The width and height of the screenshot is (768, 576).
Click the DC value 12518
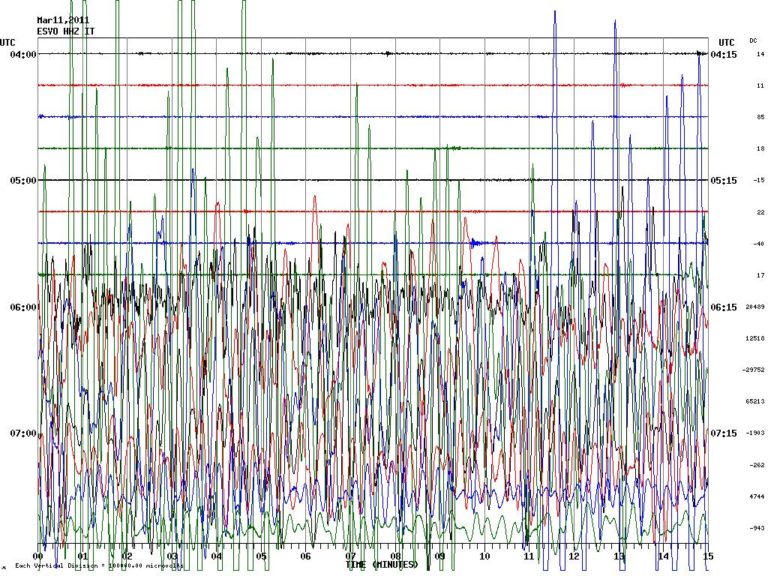(755, 338)
